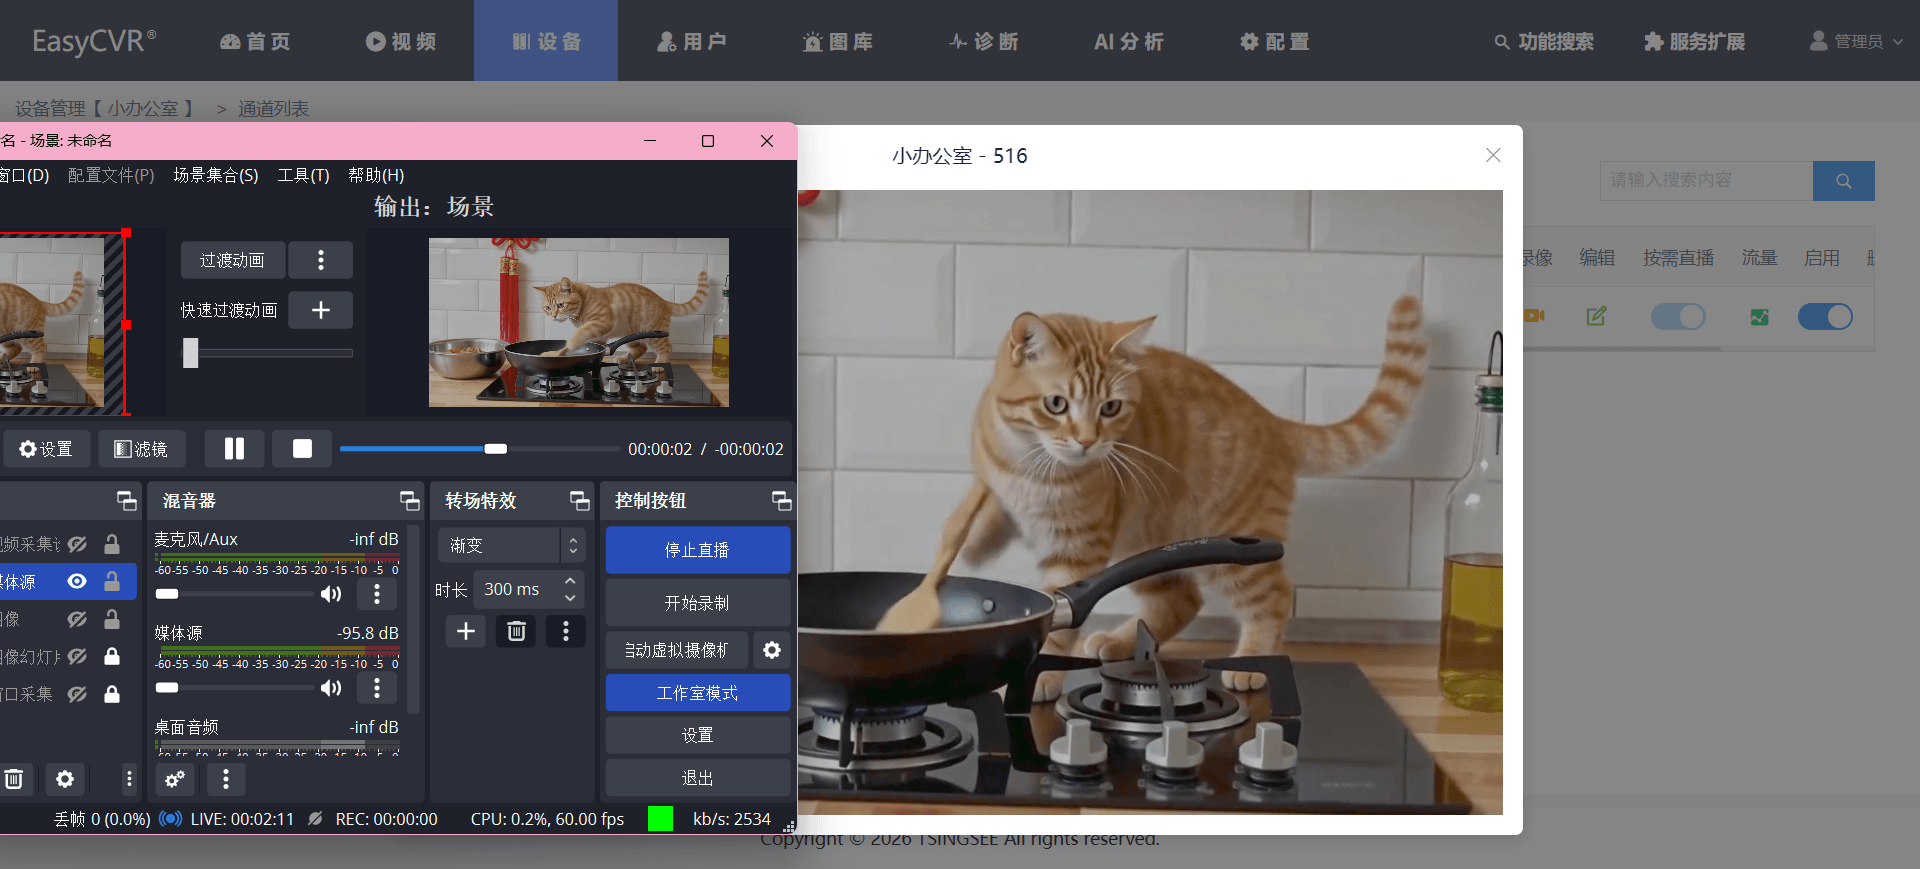The width and height of the screenshot is (1920, 869).
Task: Hide the selected 媒体源 source eye
Action: [x=77, y=581]
